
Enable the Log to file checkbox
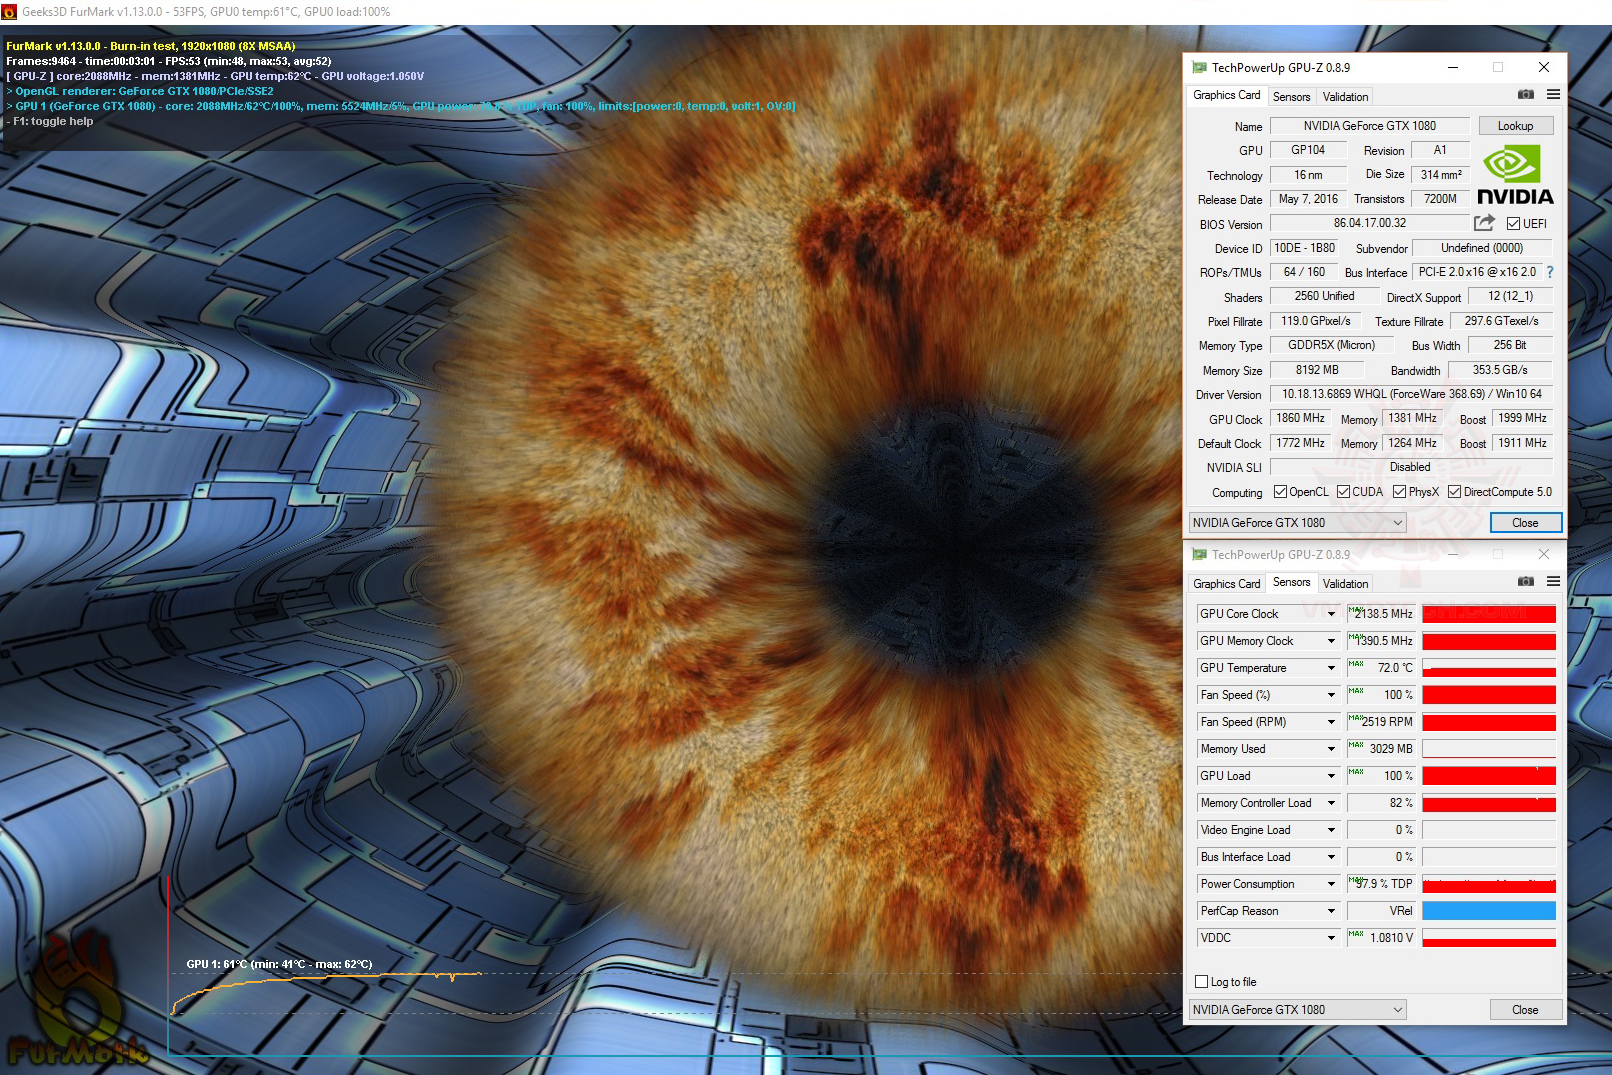tap(1202, 982)
